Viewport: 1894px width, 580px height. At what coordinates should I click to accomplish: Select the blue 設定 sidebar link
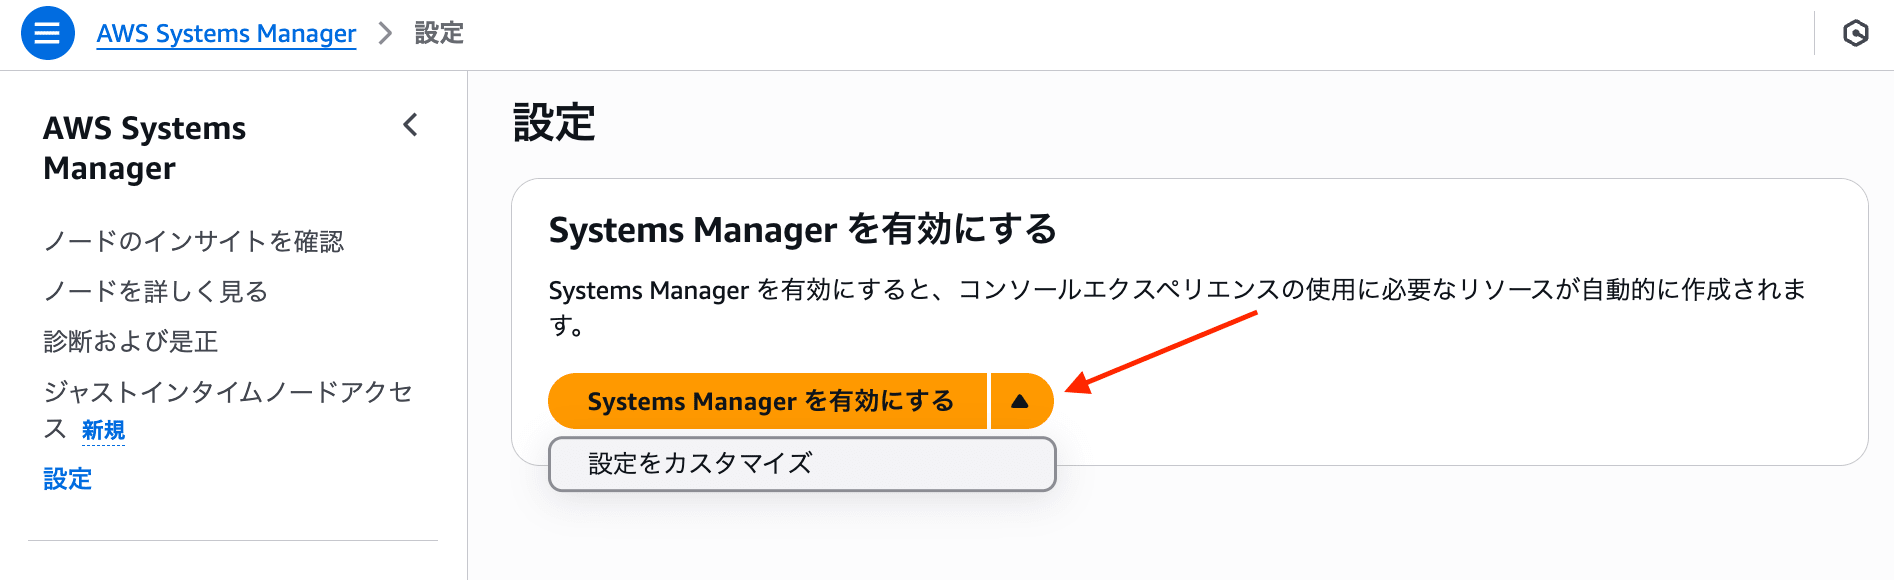pyautogui.click(x=68, y=479)
